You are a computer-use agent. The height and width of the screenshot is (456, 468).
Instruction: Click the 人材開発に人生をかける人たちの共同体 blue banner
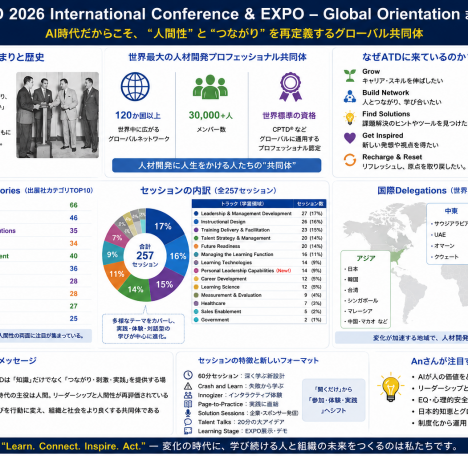pos(217,165)
